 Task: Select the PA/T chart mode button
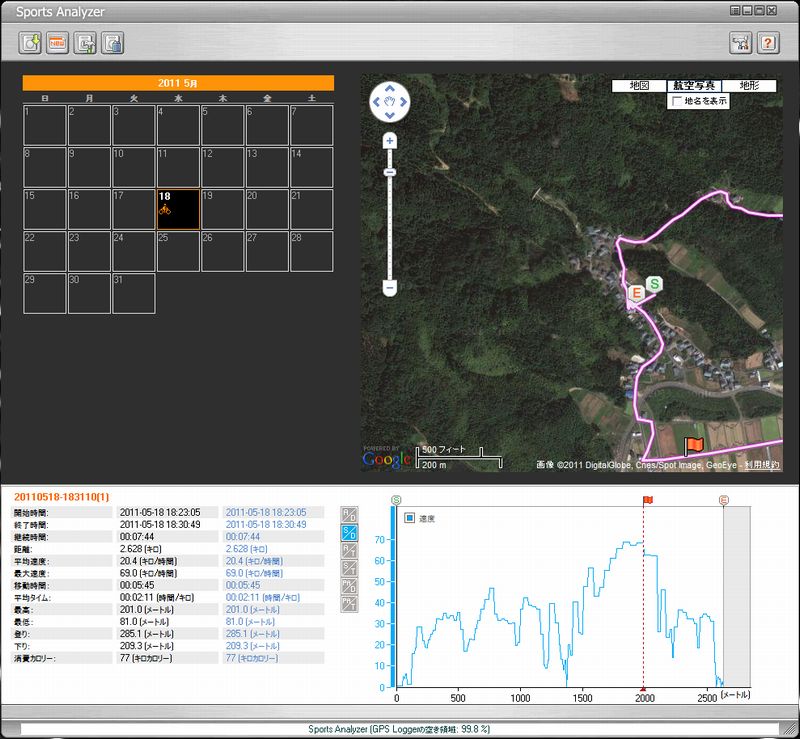coord(349,604)
